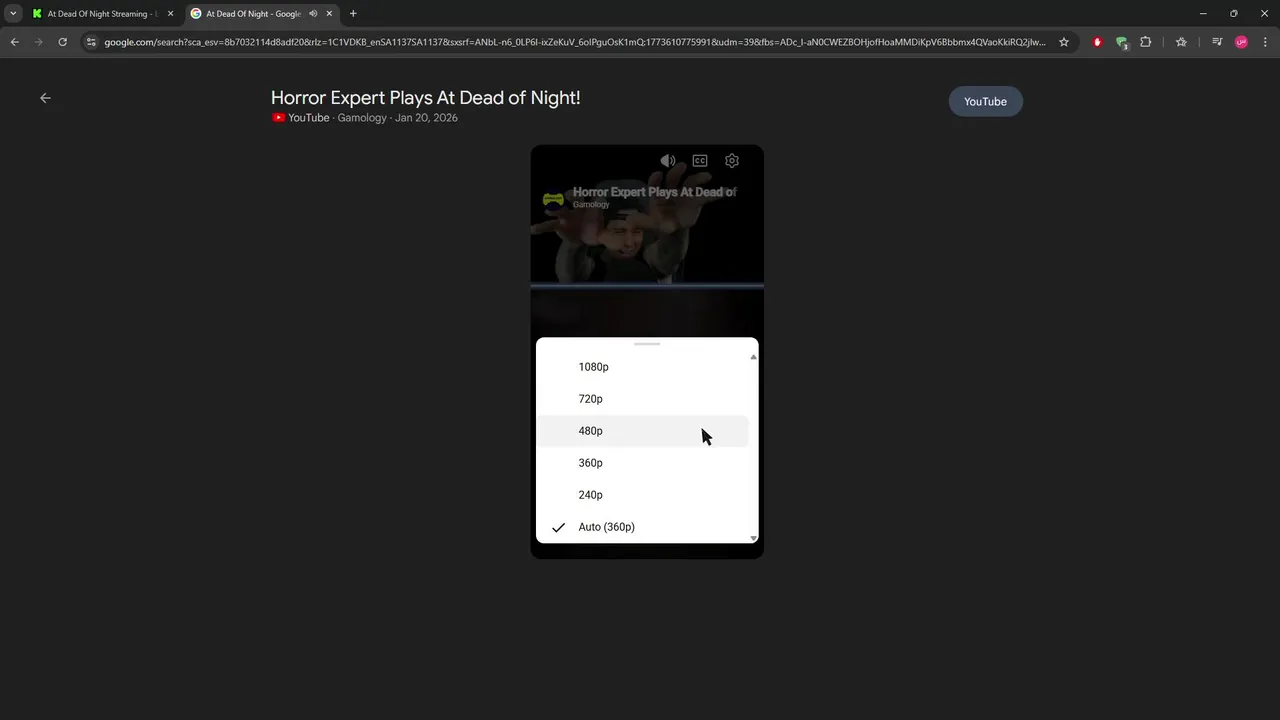
Task: Close the At Dead Of Night Streaming tab
Action: (170, 14)
